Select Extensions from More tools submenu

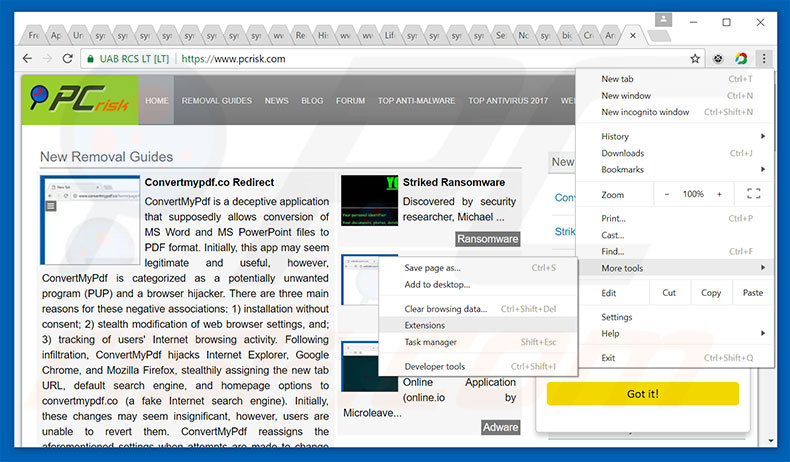(x=425, y=325)
